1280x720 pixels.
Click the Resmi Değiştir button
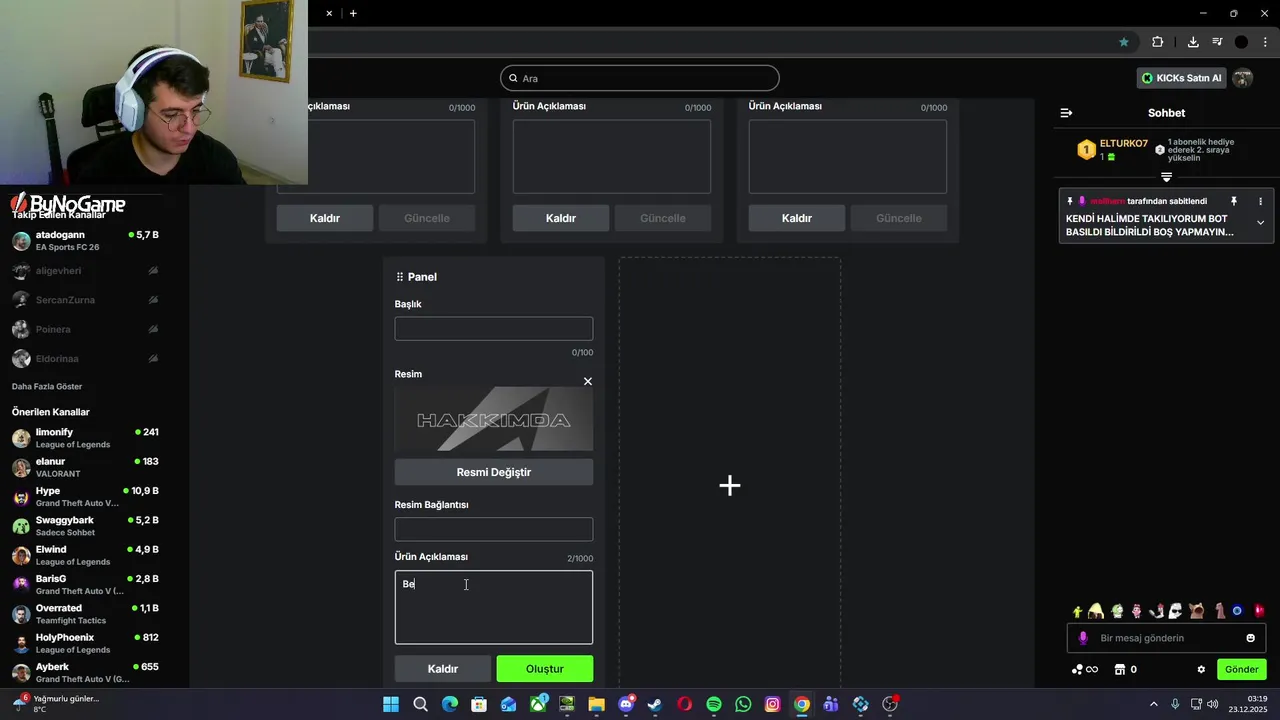(494, 472)
